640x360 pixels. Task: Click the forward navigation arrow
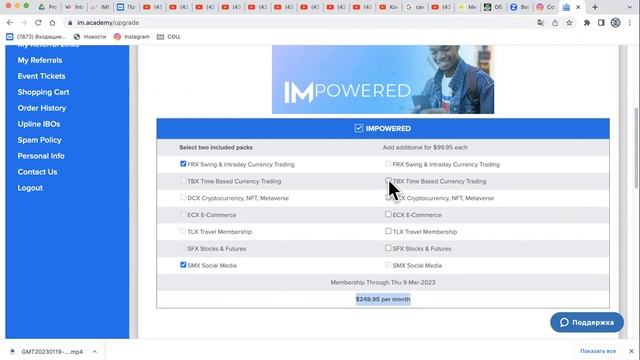[x=24, y=23]
